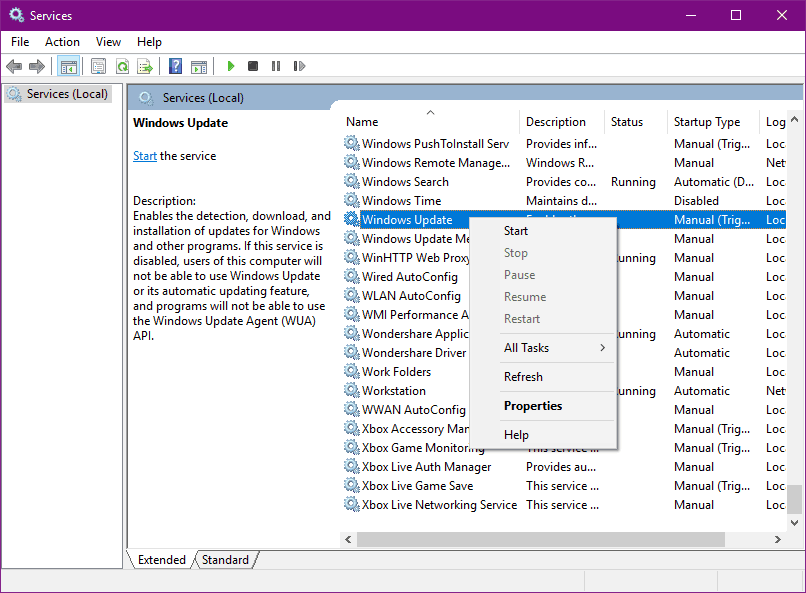This screenshot has height=593, width=806.
Task: Sort services by the Startup Type column header
Action: coord(707,122)
